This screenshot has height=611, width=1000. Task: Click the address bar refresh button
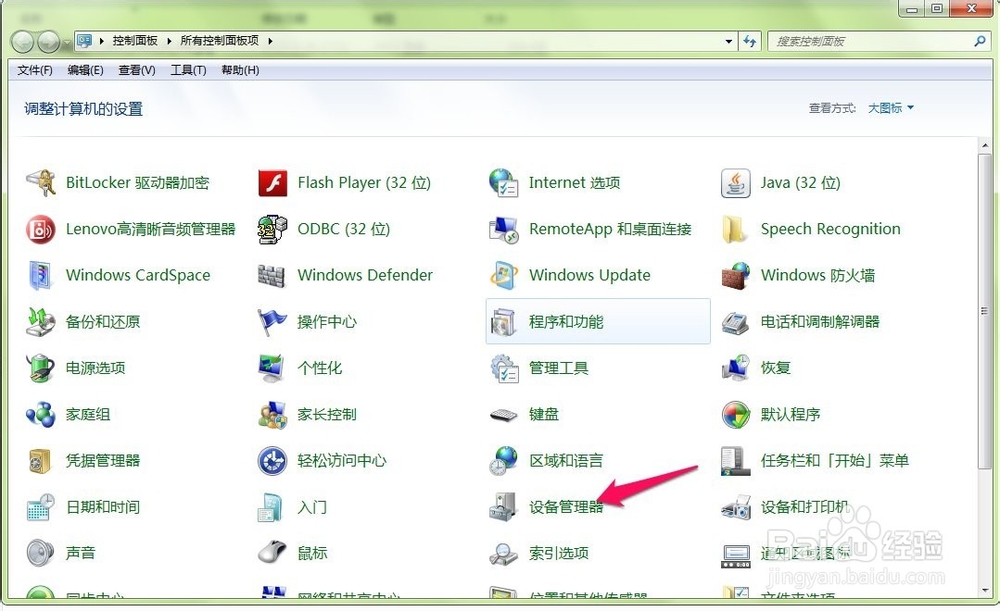[750, 41]
